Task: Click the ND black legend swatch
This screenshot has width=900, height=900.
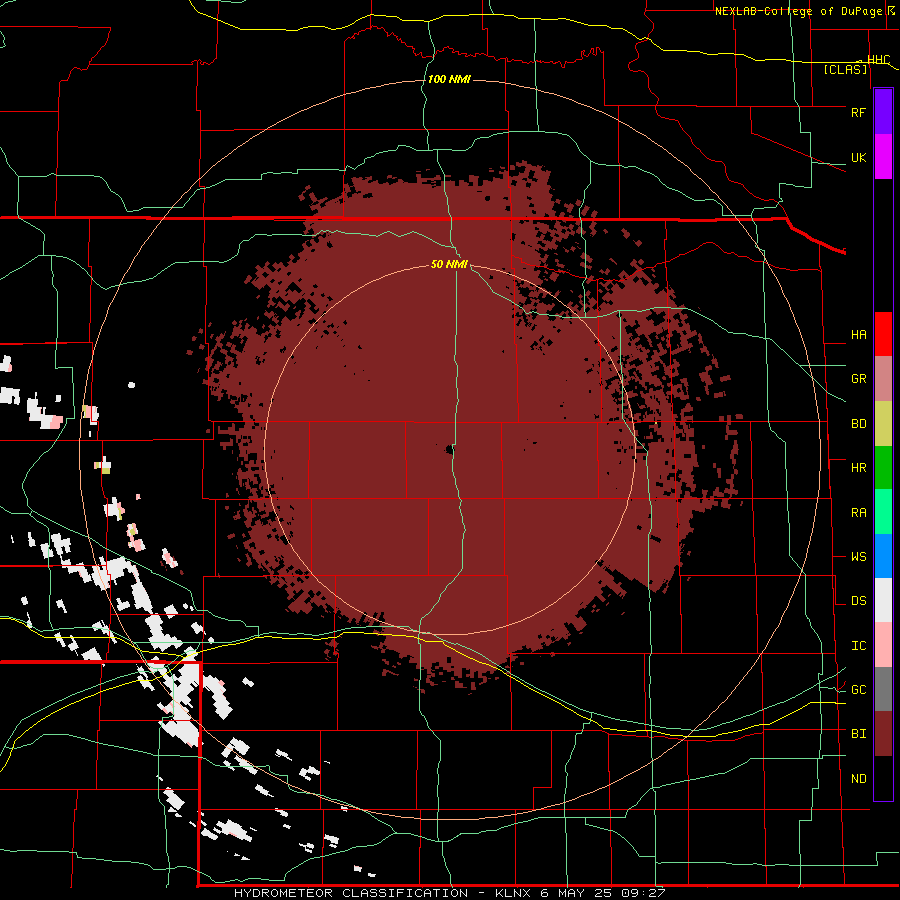Action: click(x=883, y=778)
